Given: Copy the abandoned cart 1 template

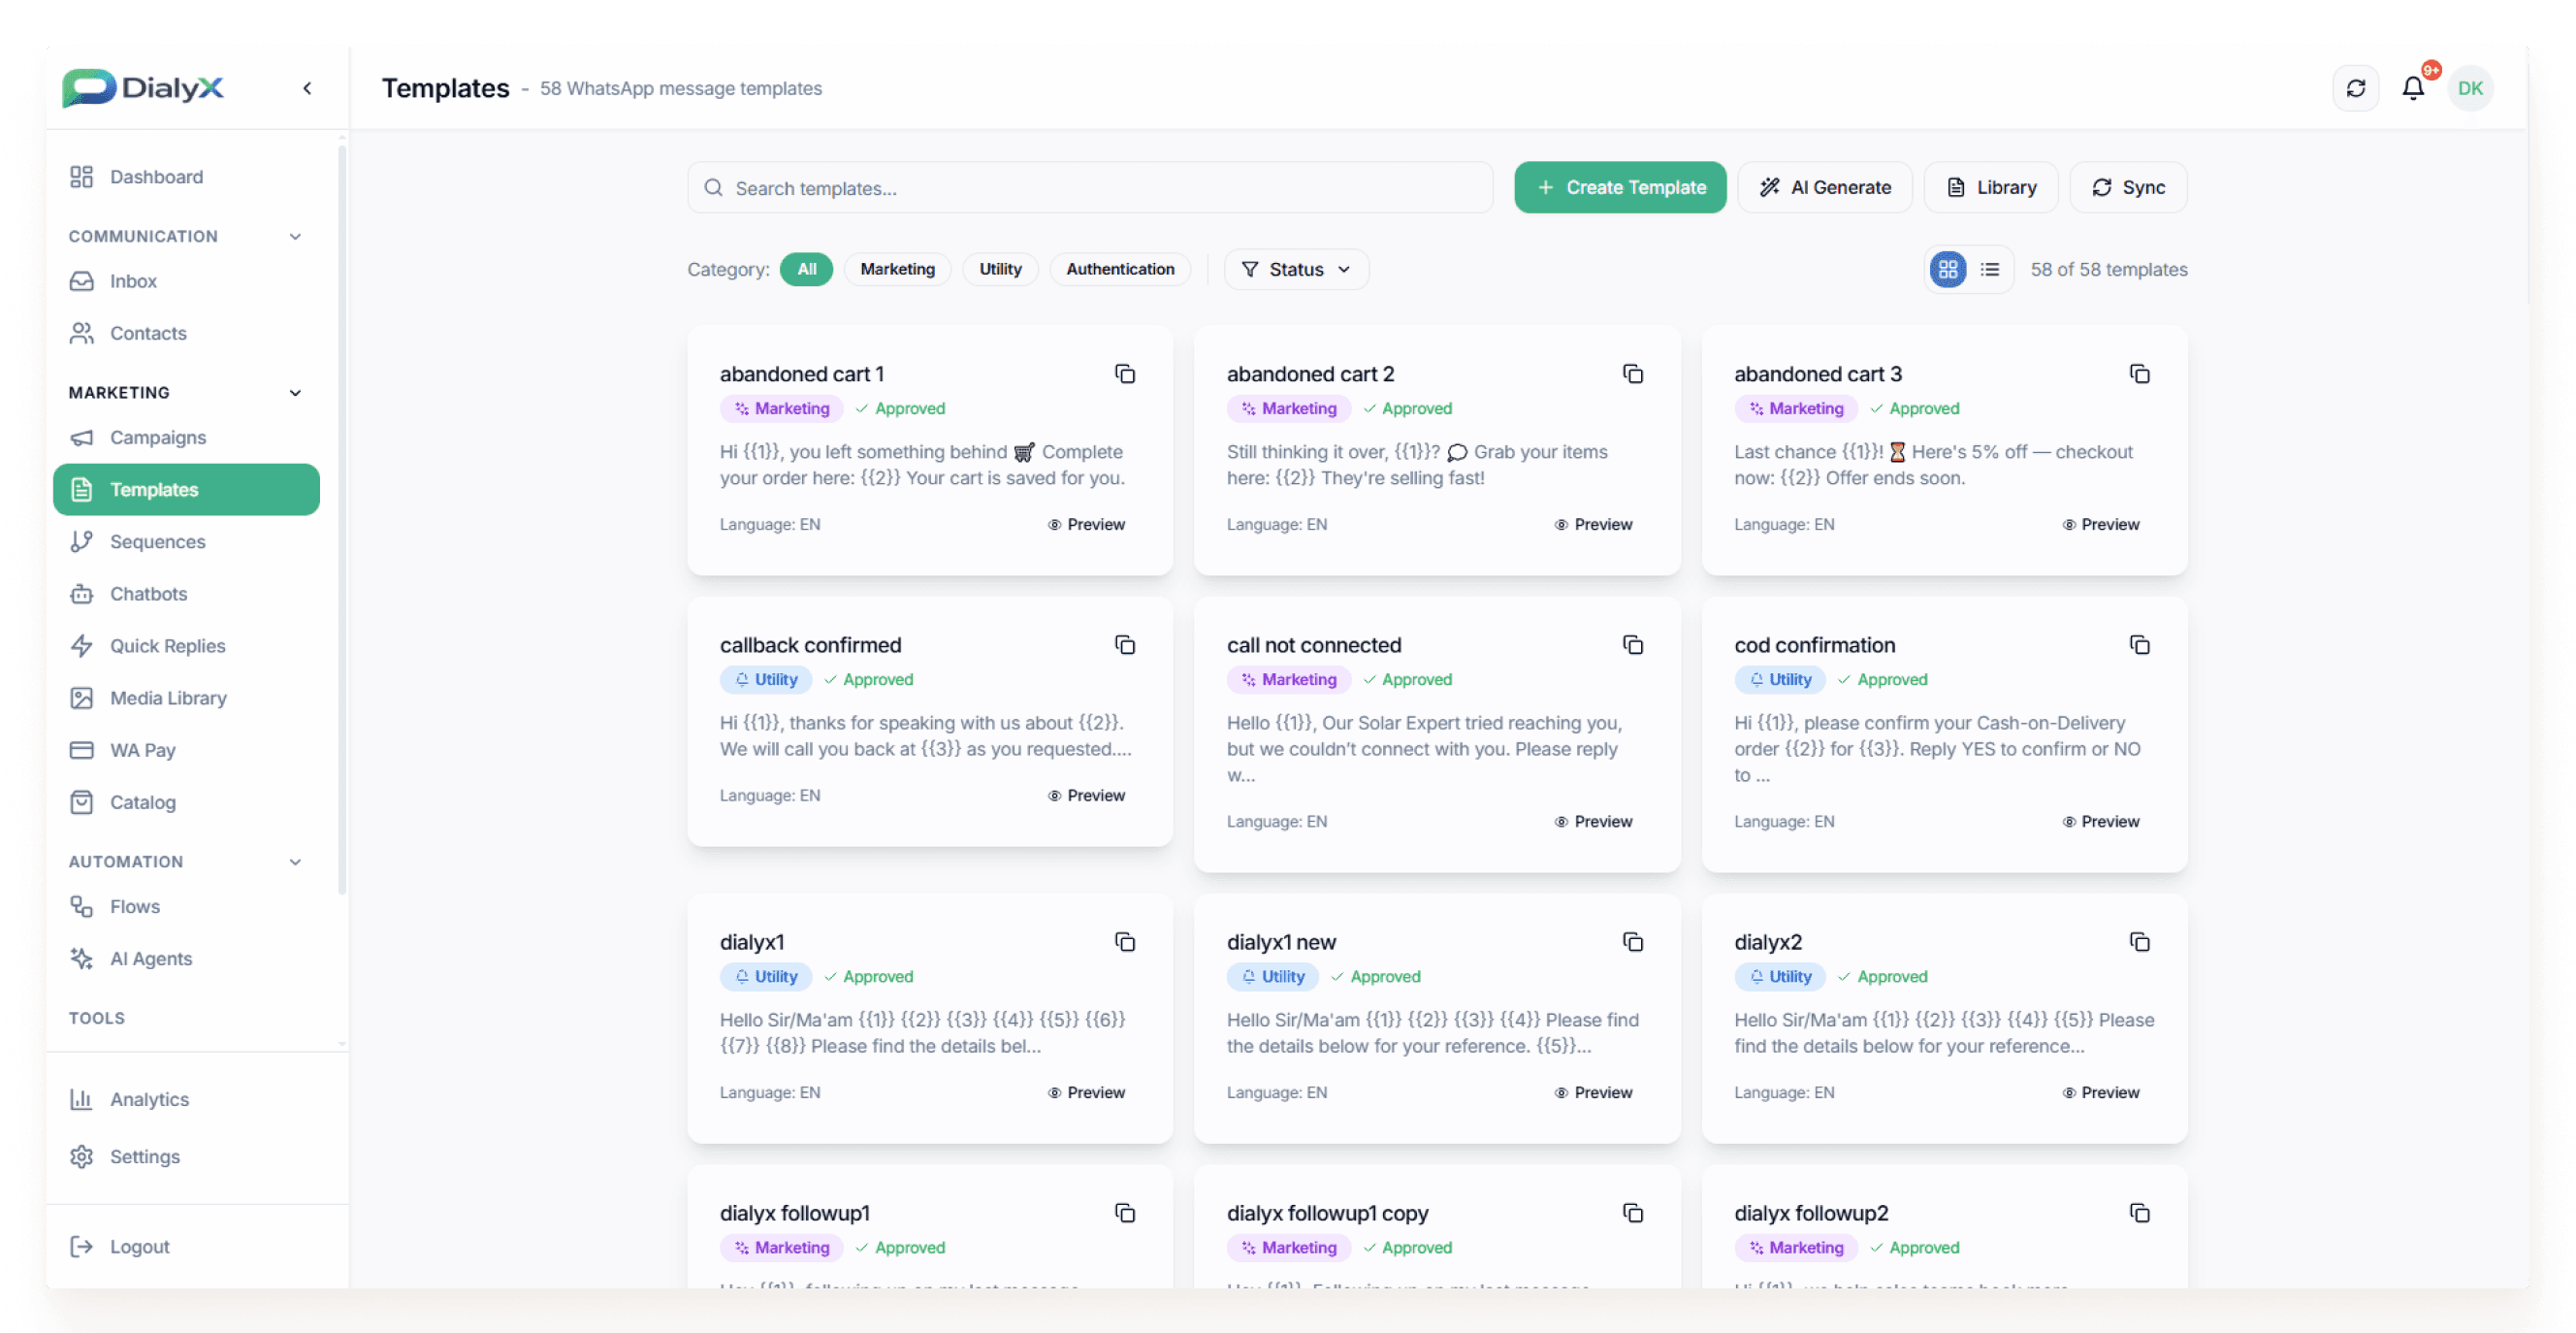Looking at the screenshot, I should [x=1125, y=374].
